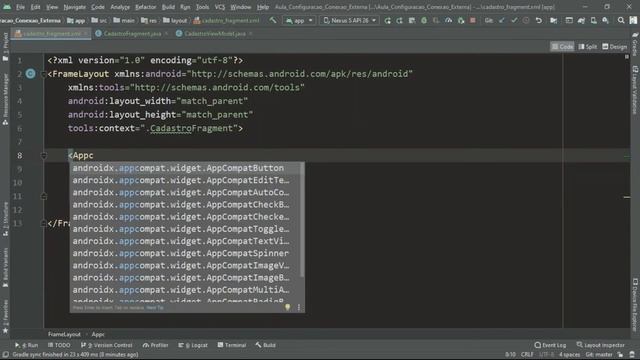Click the class gutter icon on line 2

[x=31, y=73]
